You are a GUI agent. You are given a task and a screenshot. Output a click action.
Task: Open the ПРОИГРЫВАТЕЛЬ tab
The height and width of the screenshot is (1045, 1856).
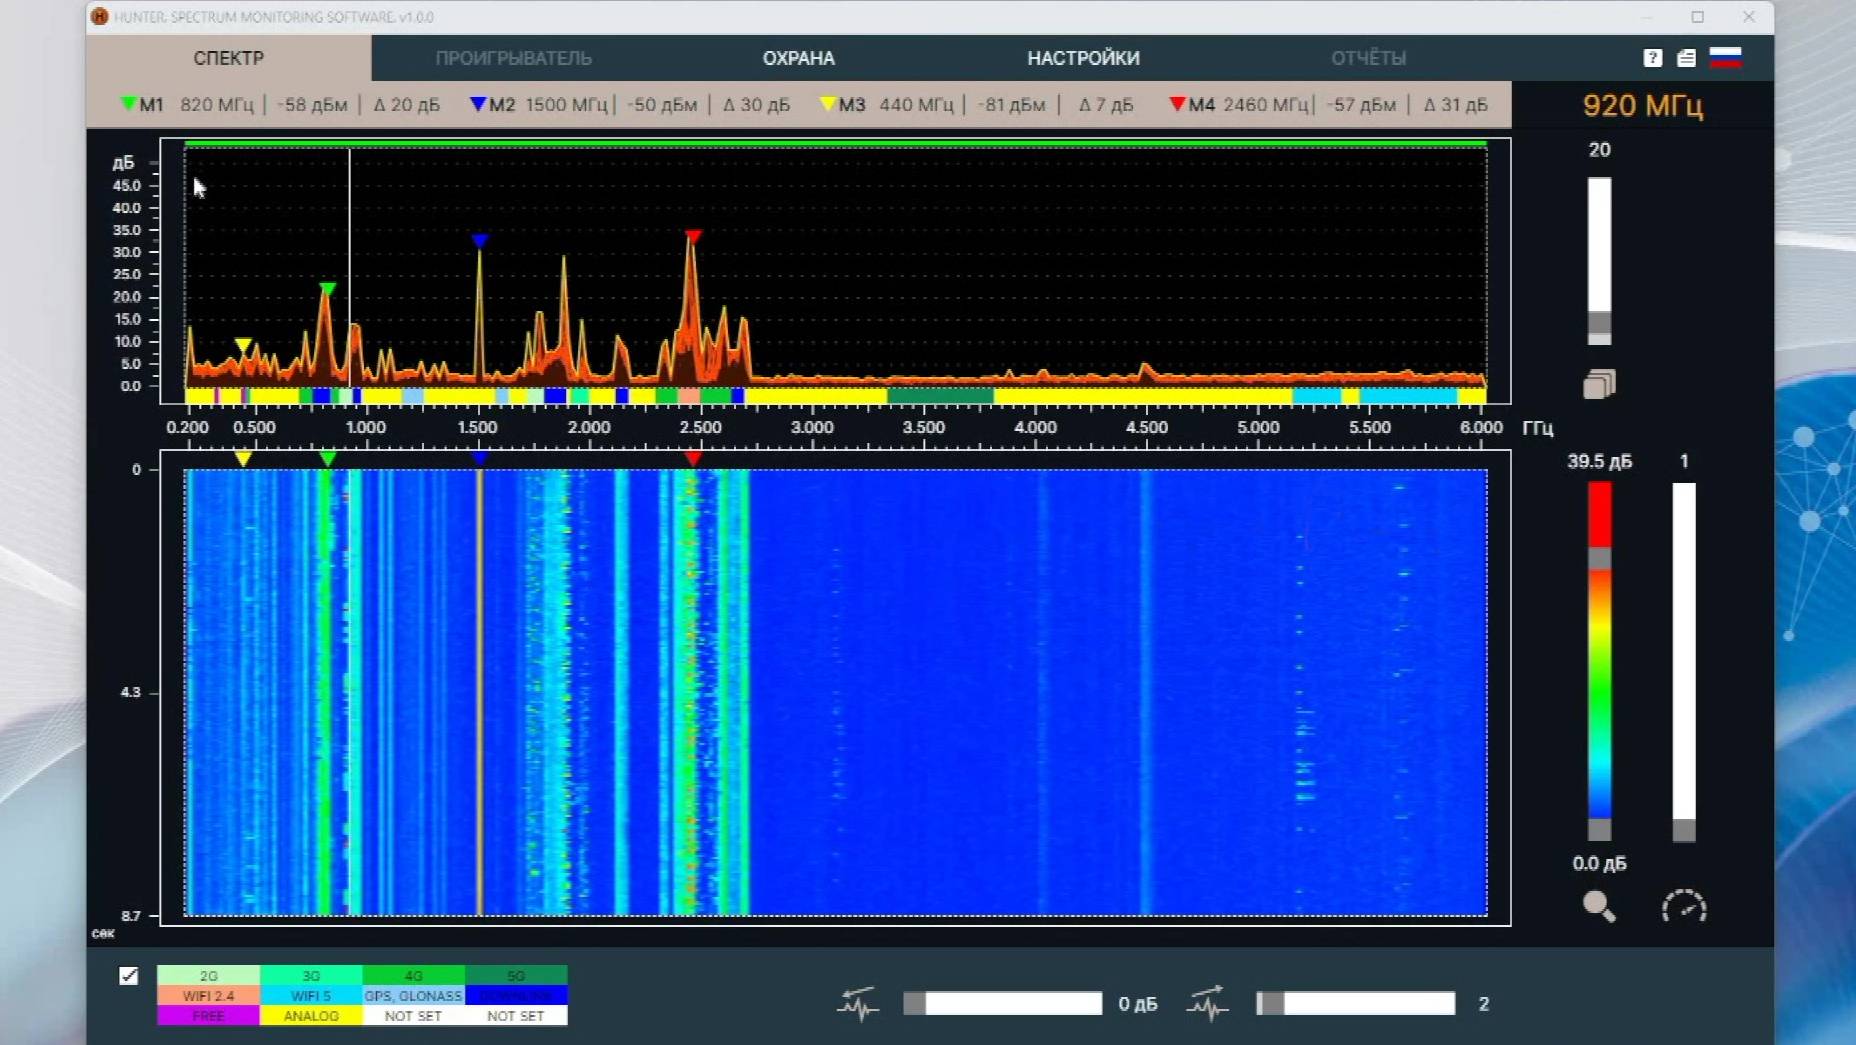coord(513,58)
